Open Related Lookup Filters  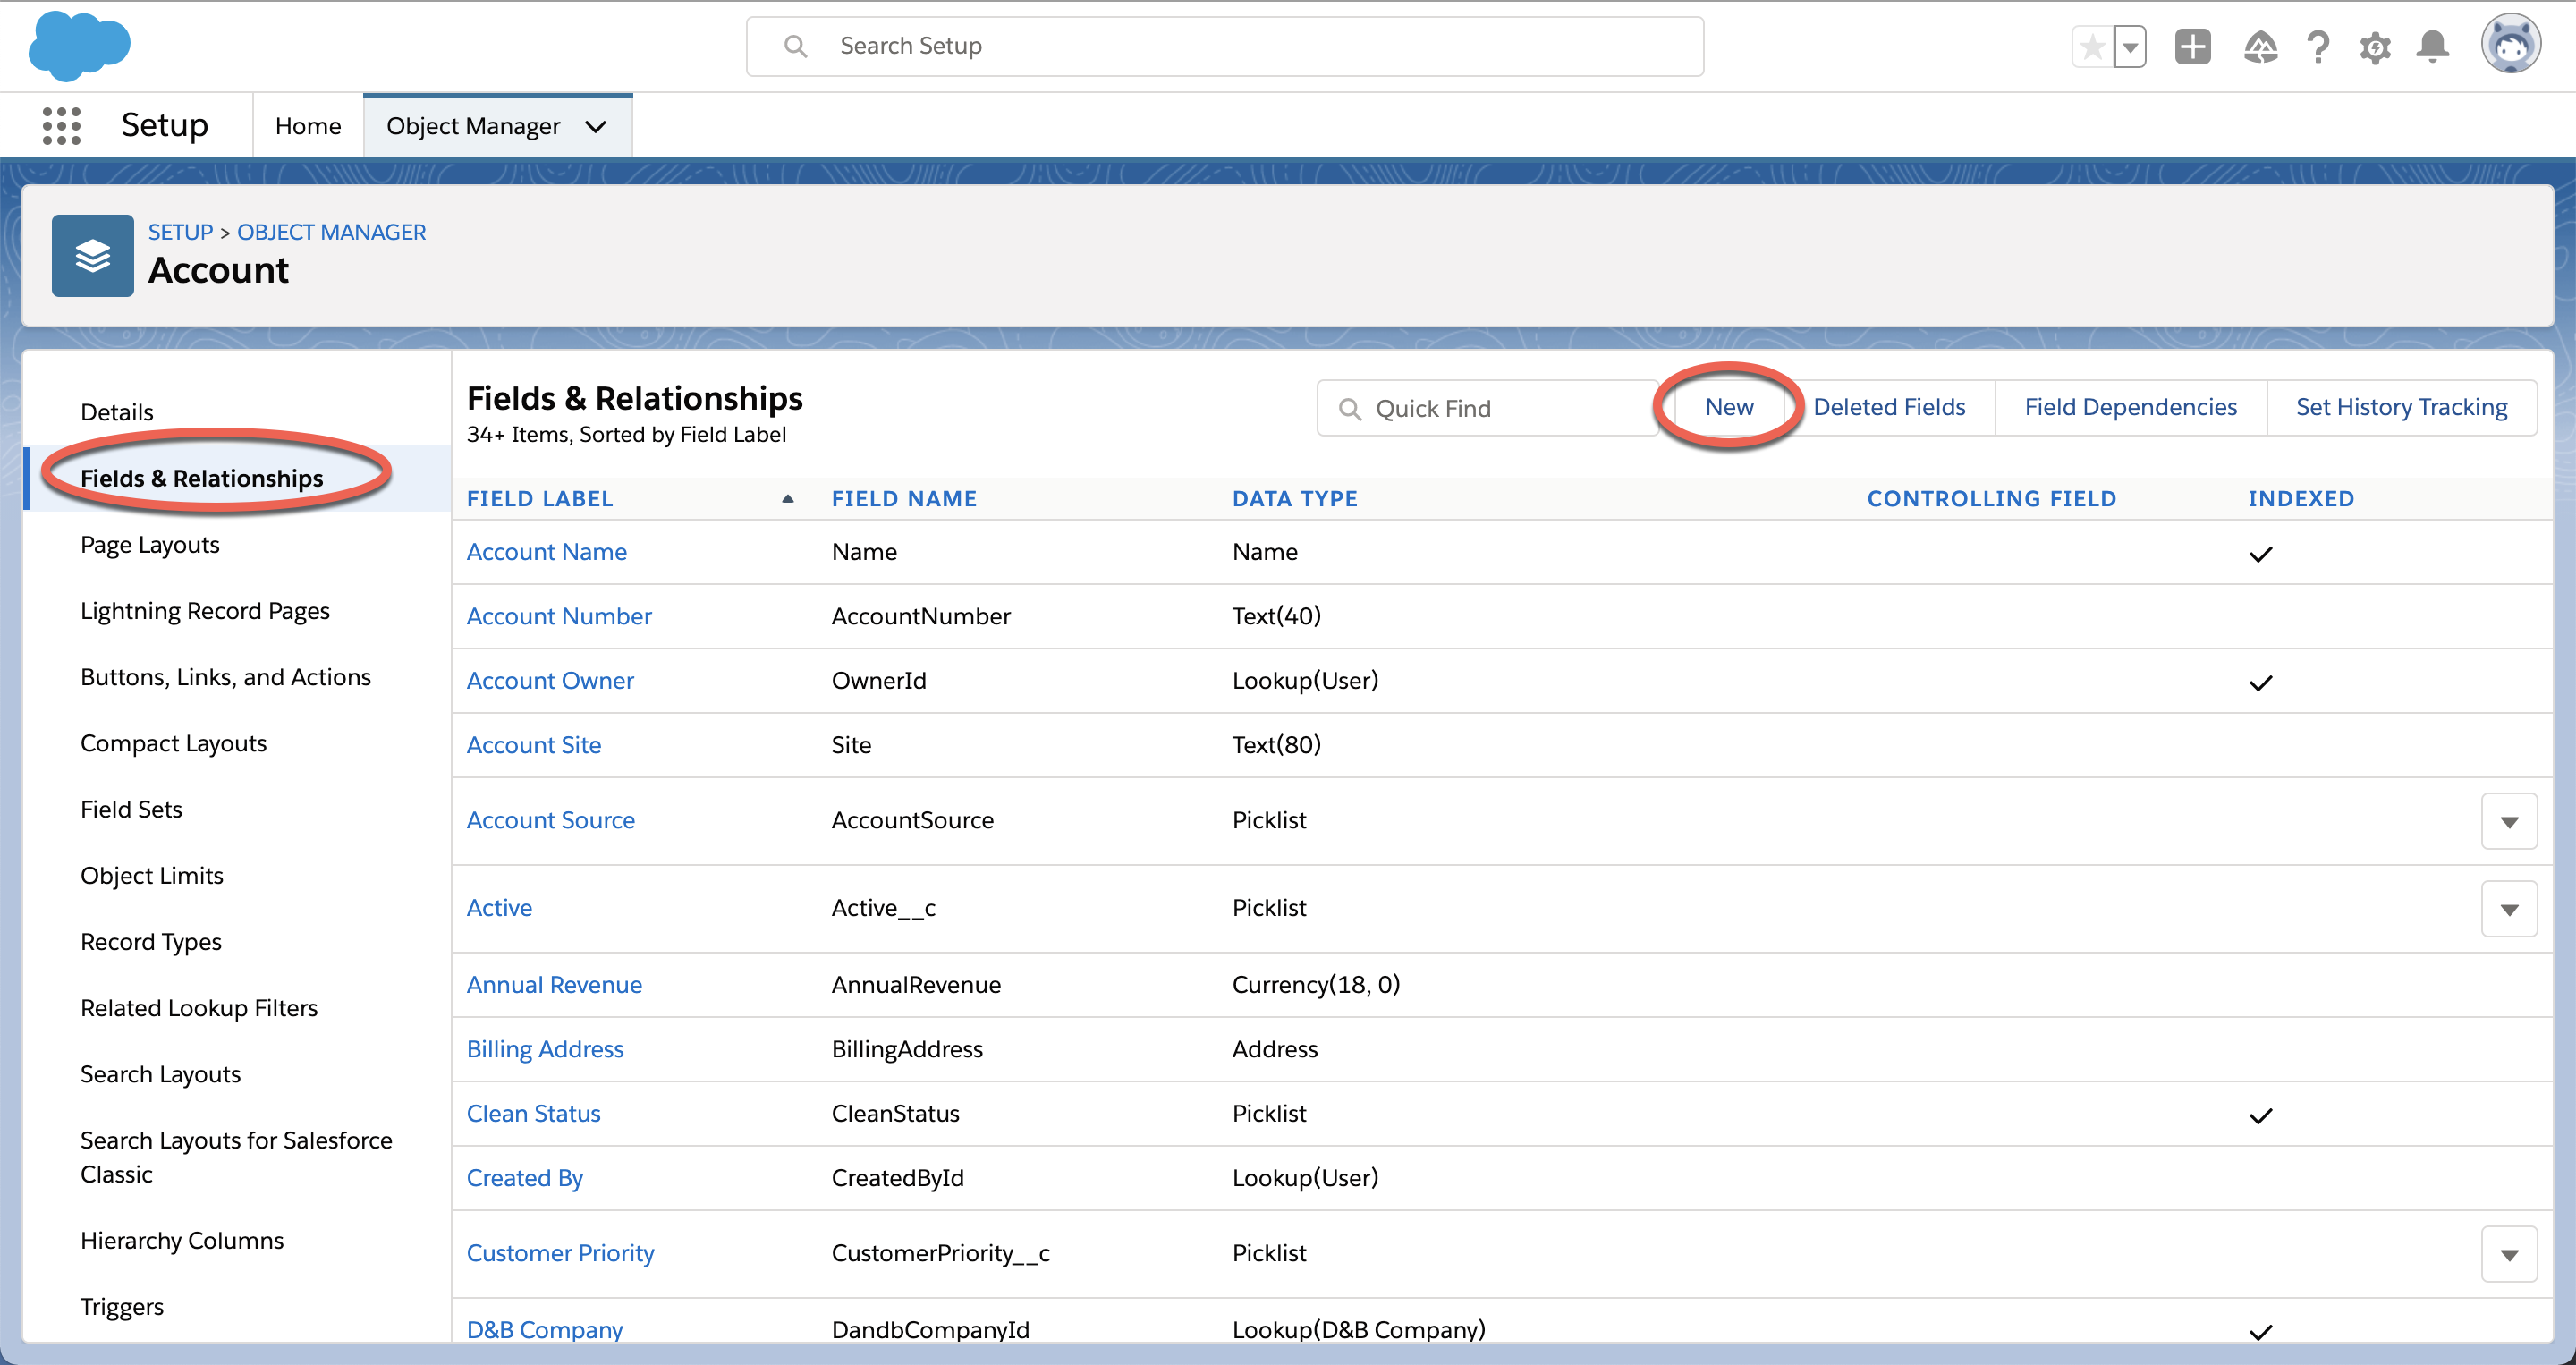coord(199,1008)
